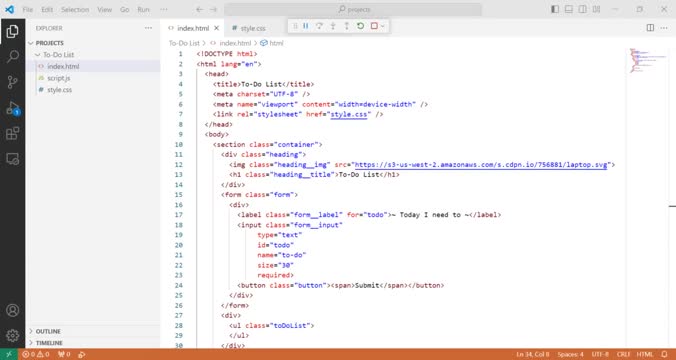Click the debug status bar icon
This screenshot has width=676, height=360.
click(81, 354)
